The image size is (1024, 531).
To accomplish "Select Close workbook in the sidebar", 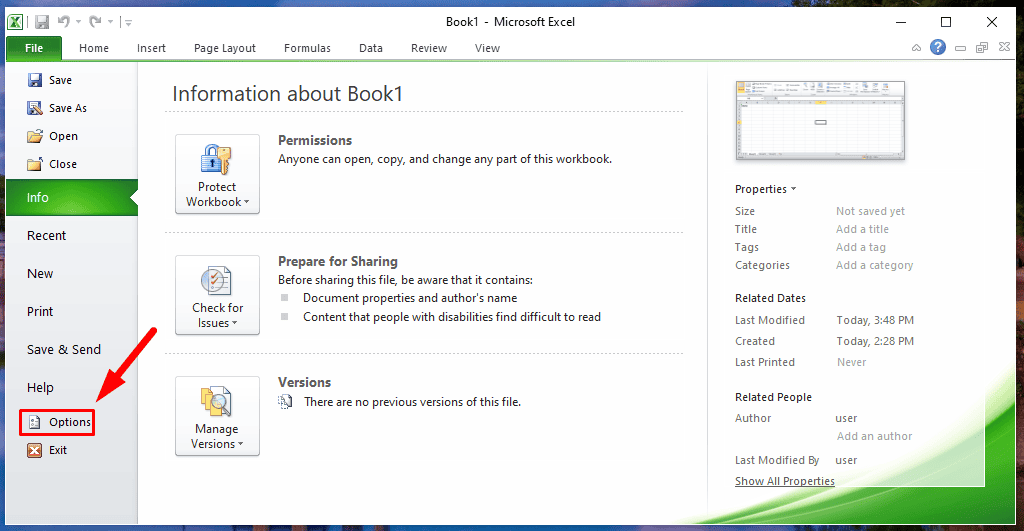I will pyautogui.click(x=62, y=164).
